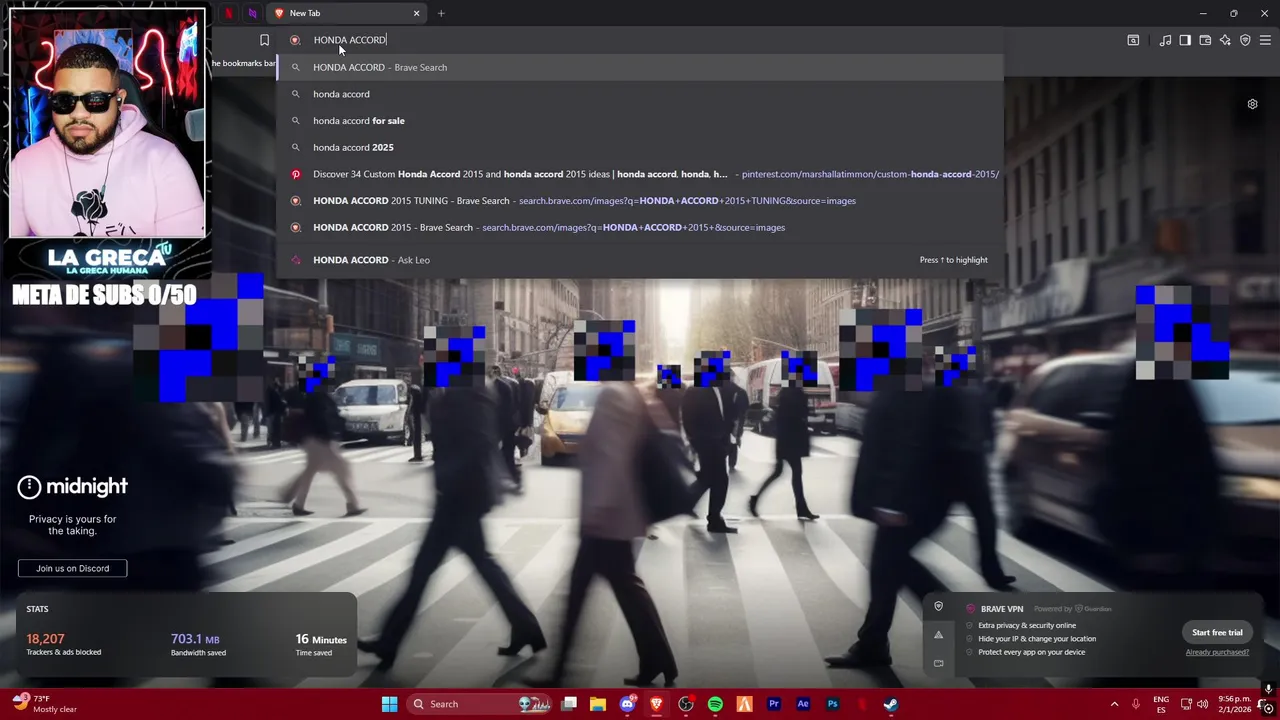Click the music playlist toolbar icon
The height and width of the screenshot is (720, 1280).
(1165, 40)
